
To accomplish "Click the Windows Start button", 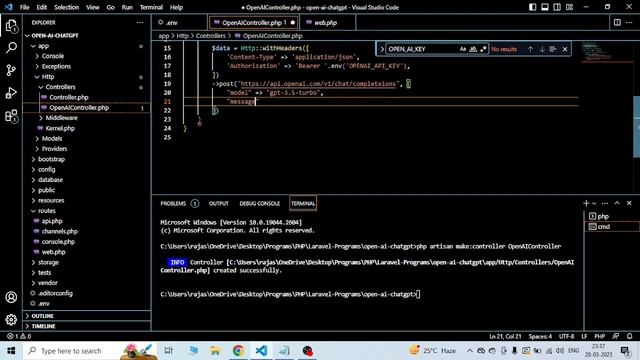I will 11,351.
